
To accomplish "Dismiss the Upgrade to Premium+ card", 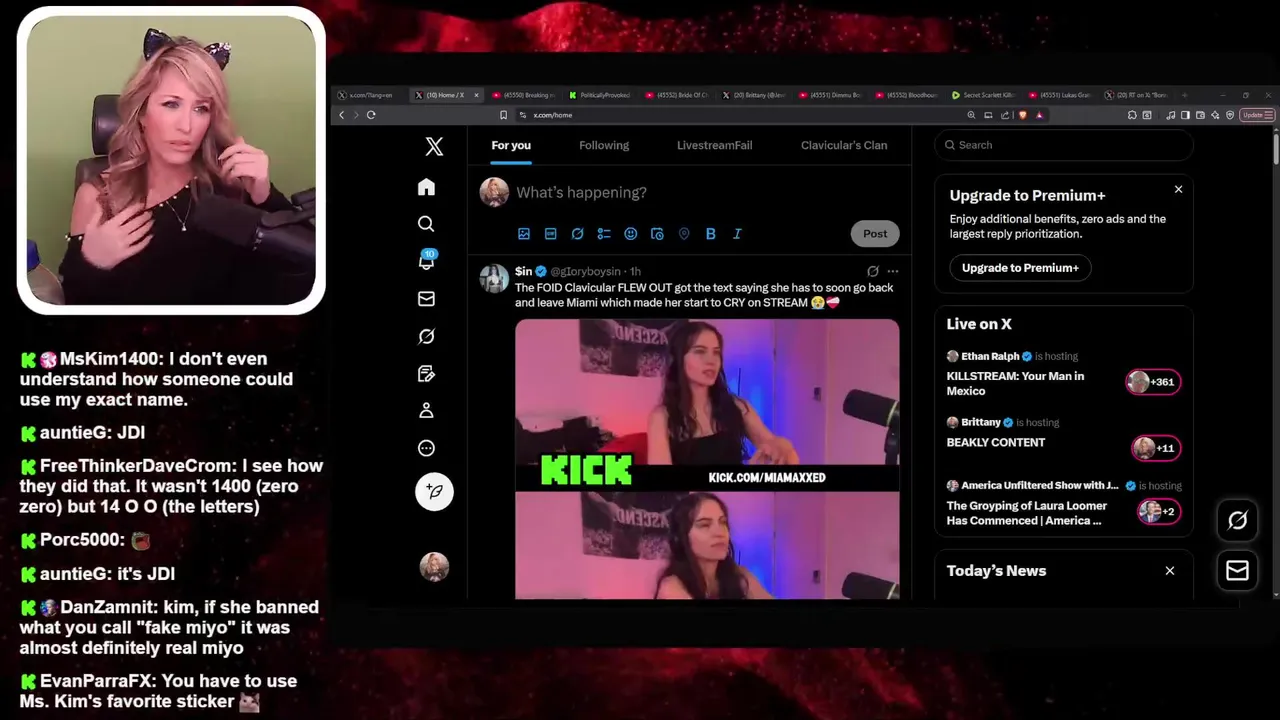I will click(x=1178, y=189).
